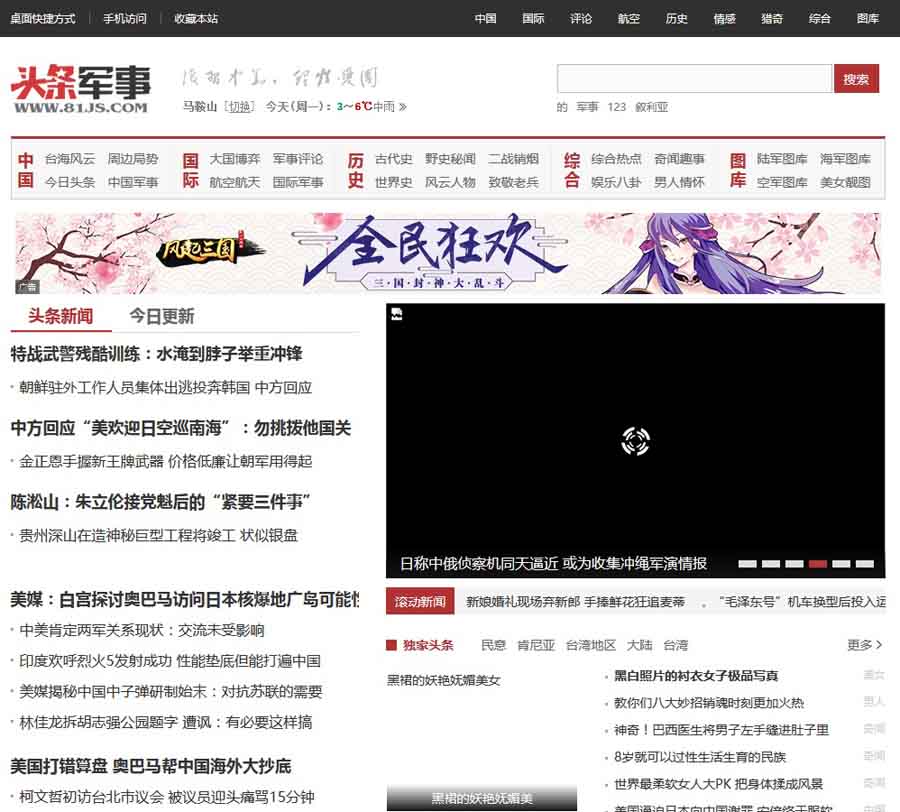The image size is (900, 812).
Task: Click the 中国 red category heading block
Action: (x=26, y=170)
